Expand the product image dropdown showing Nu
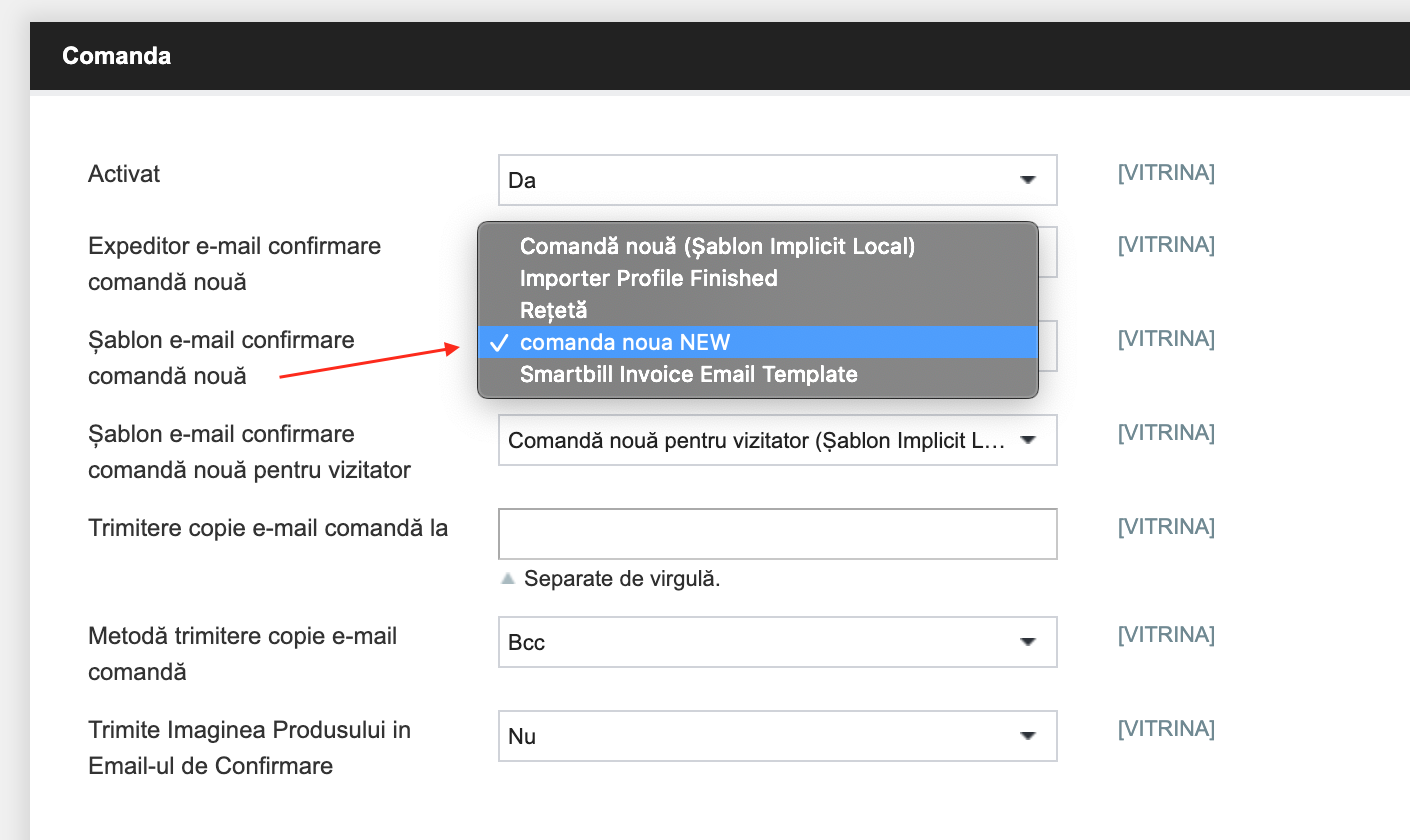1410x840 pixels. pos(777,736)
